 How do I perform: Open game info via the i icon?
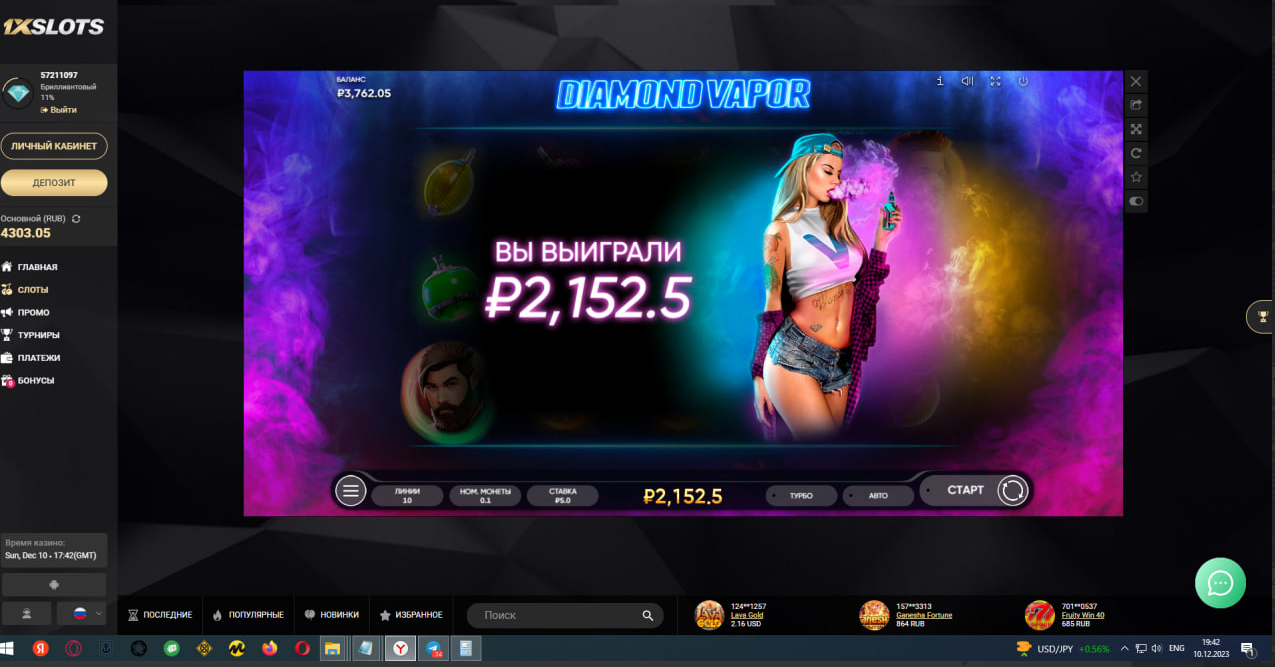[x=938, y=81]
